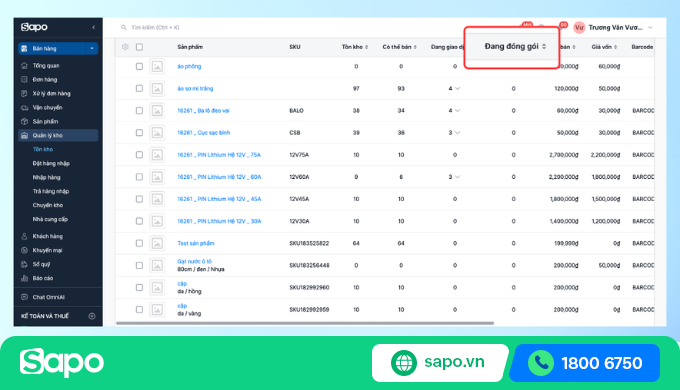Image resolution: width=680 pixels, height=390 pixels.
Task: Go to Nhà cung cấp menu item
Action: click(x=50, y=219)
